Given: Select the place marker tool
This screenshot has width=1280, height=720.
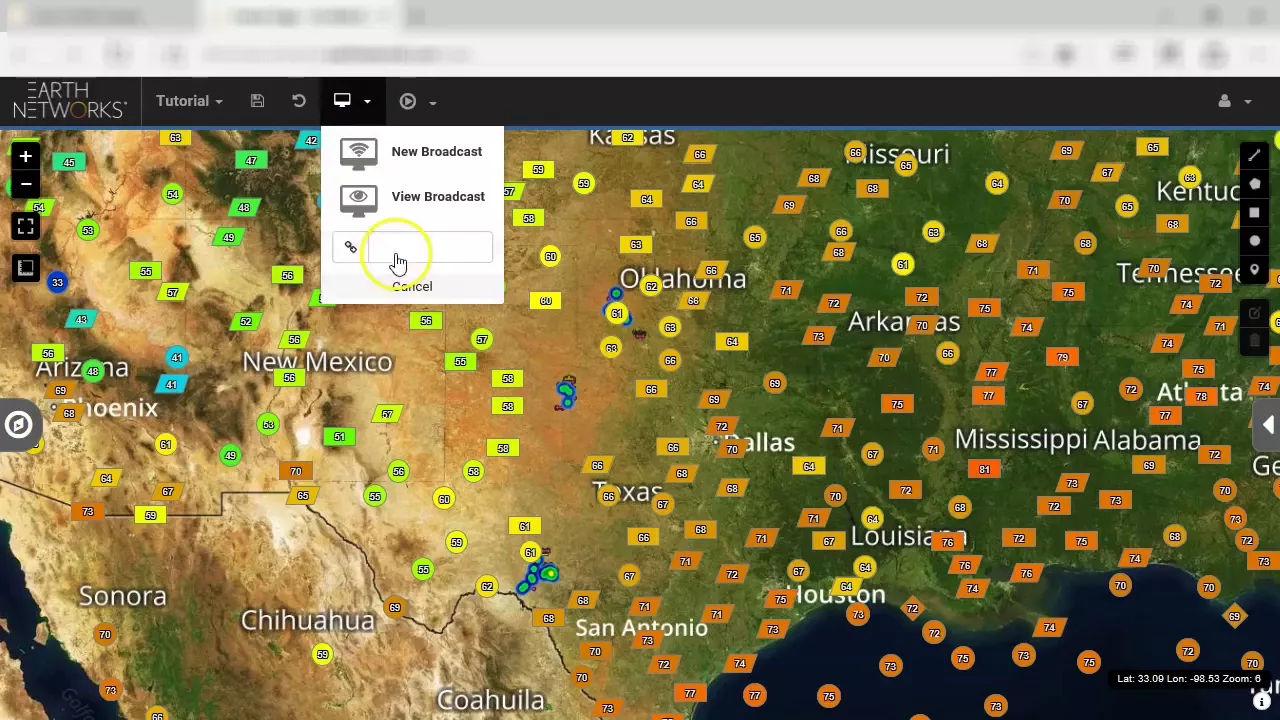Looking at the screenshot, I should coord(1255,270).
